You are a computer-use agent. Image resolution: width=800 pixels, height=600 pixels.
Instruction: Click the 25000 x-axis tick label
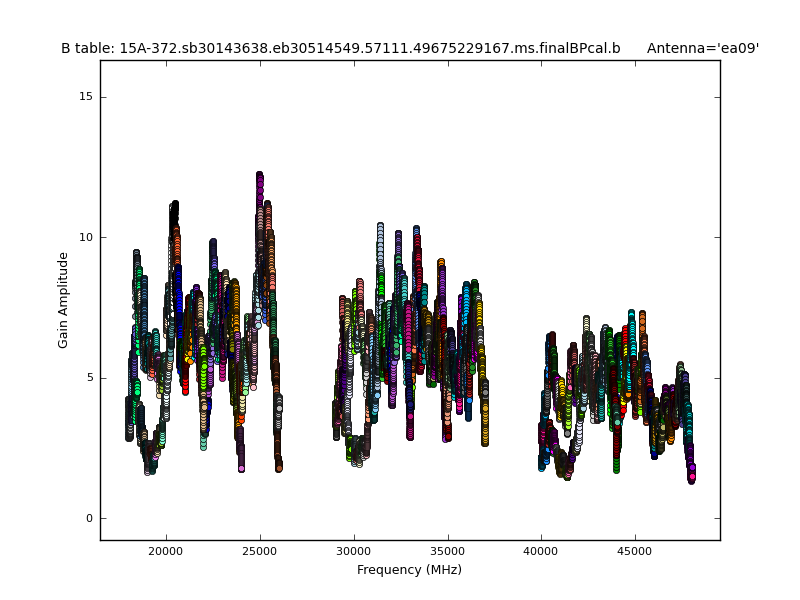point(260,550)
